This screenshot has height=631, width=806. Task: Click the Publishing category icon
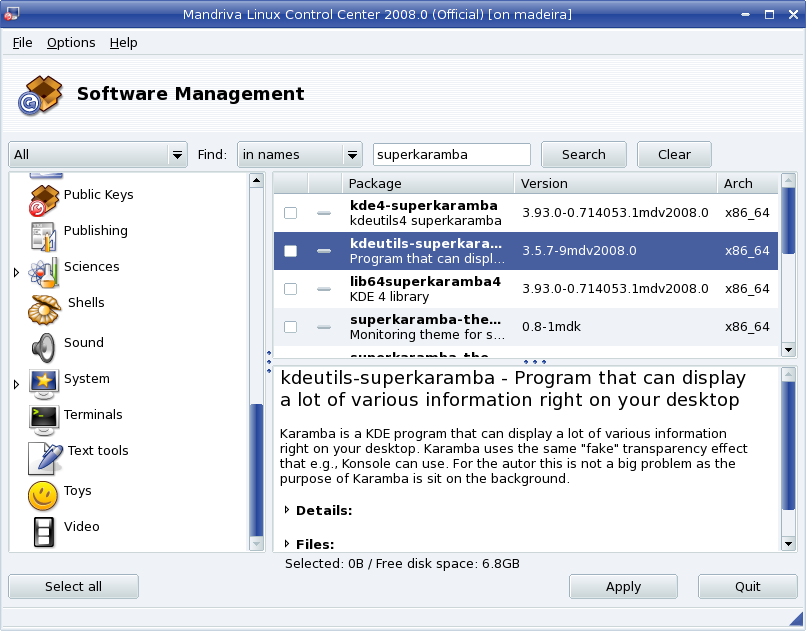pos(44,236)
